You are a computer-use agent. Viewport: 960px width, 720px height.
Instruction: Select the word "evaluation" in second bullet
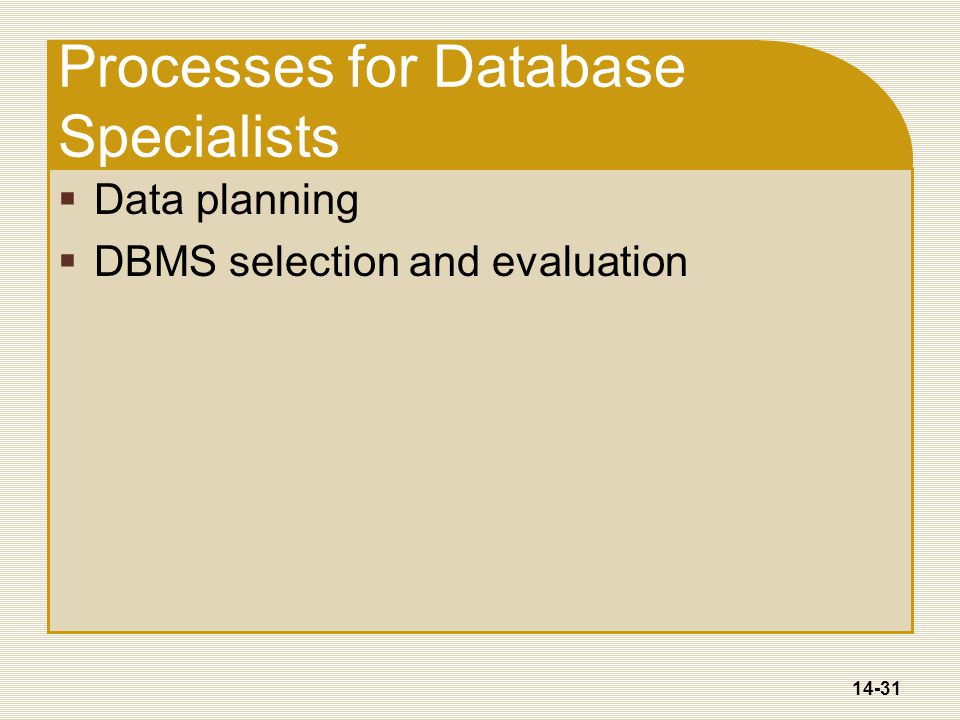[590, 261]
